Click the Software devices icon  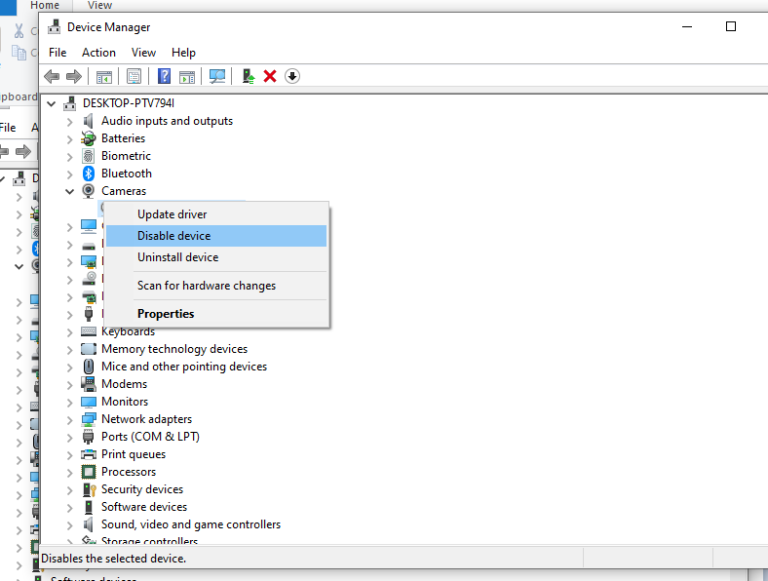tap(89, 507)
